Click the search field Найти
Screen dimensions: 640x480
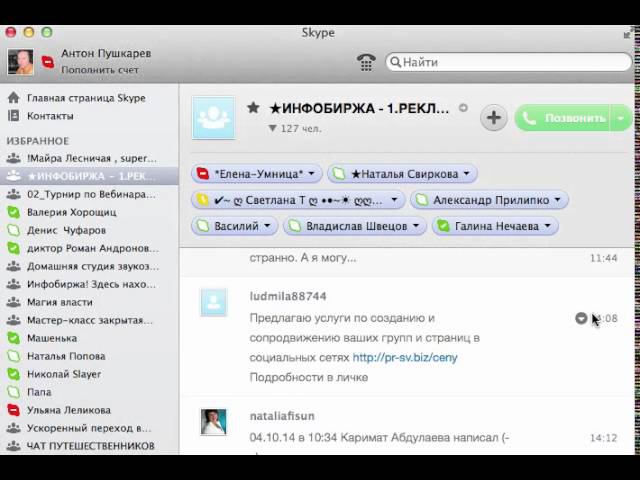pyautogui.click(x=509, y=62)
